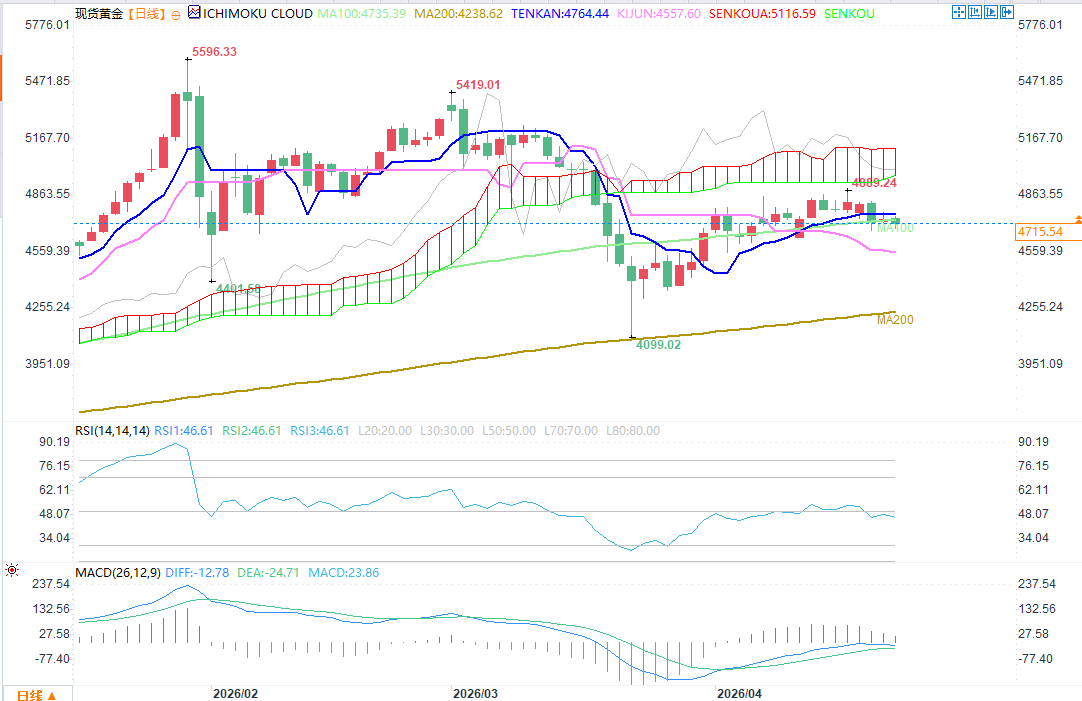Click the 237.54 label on right MACD axis
The width and height of the screenshot is (1082, 701).
tap(1037, 584)
